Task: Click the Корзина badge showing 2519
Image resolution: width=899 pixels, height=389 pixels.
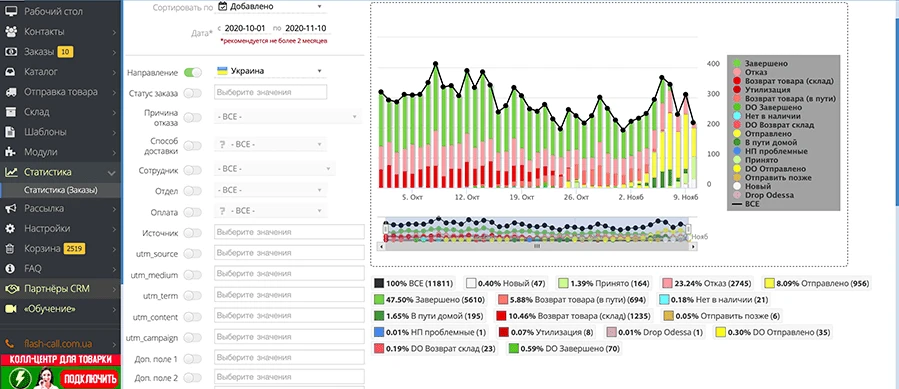Action: pyautogui.click(x=74, y=248)
